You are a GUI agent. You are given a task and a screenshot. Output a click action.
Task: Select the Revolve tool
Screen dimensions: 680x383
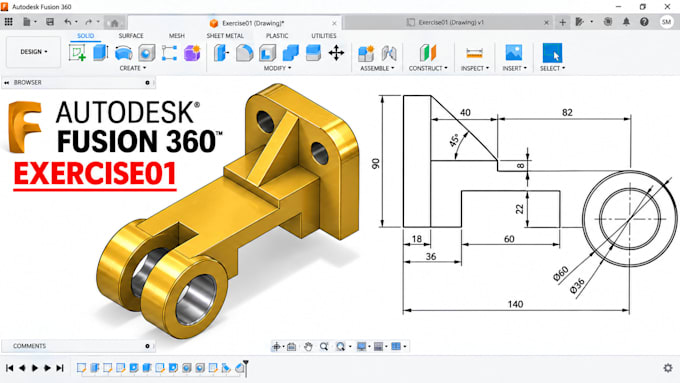(124, 53)
